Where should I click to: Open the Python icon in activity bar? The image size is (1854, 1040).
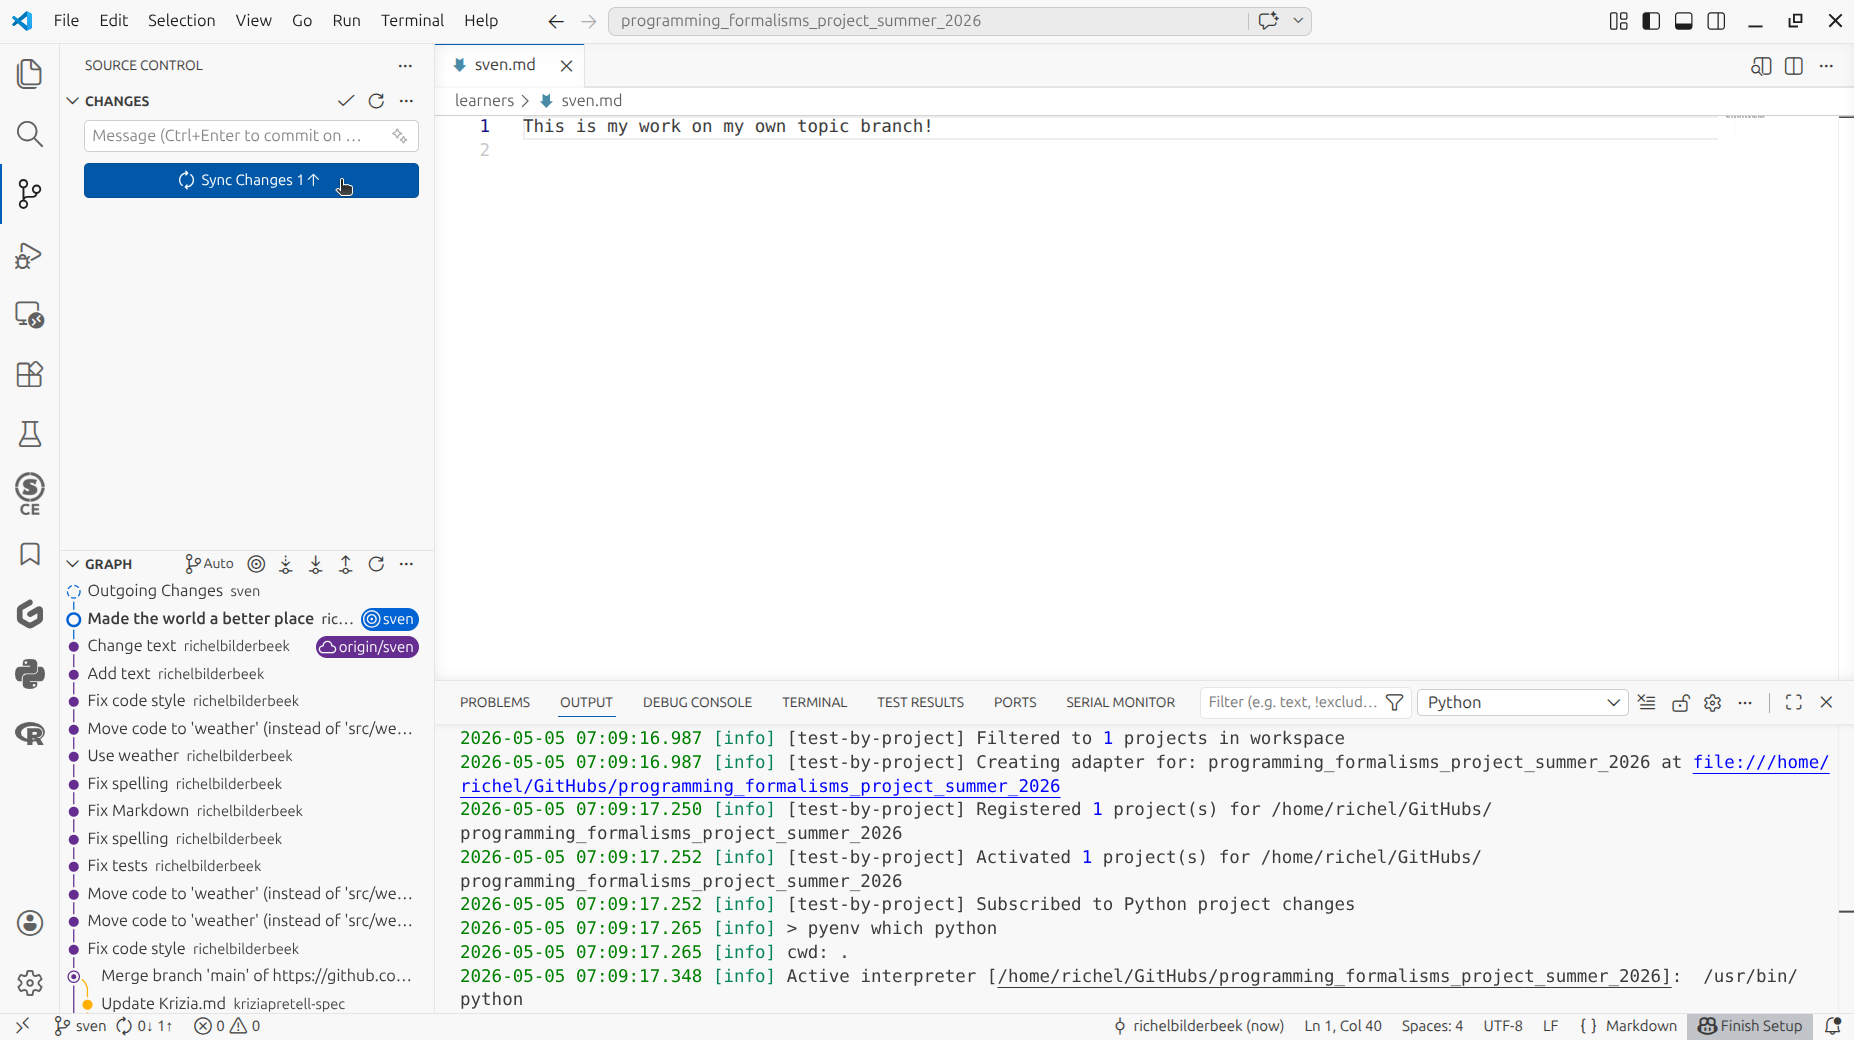[30, 674]
